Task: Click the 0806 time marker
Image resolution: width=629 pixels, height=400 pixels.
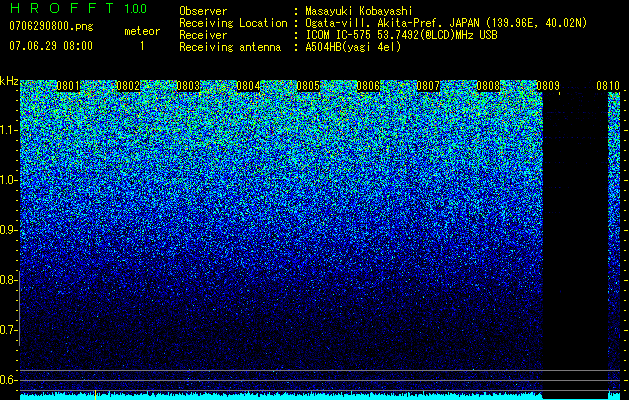Action: pos(368,86)
